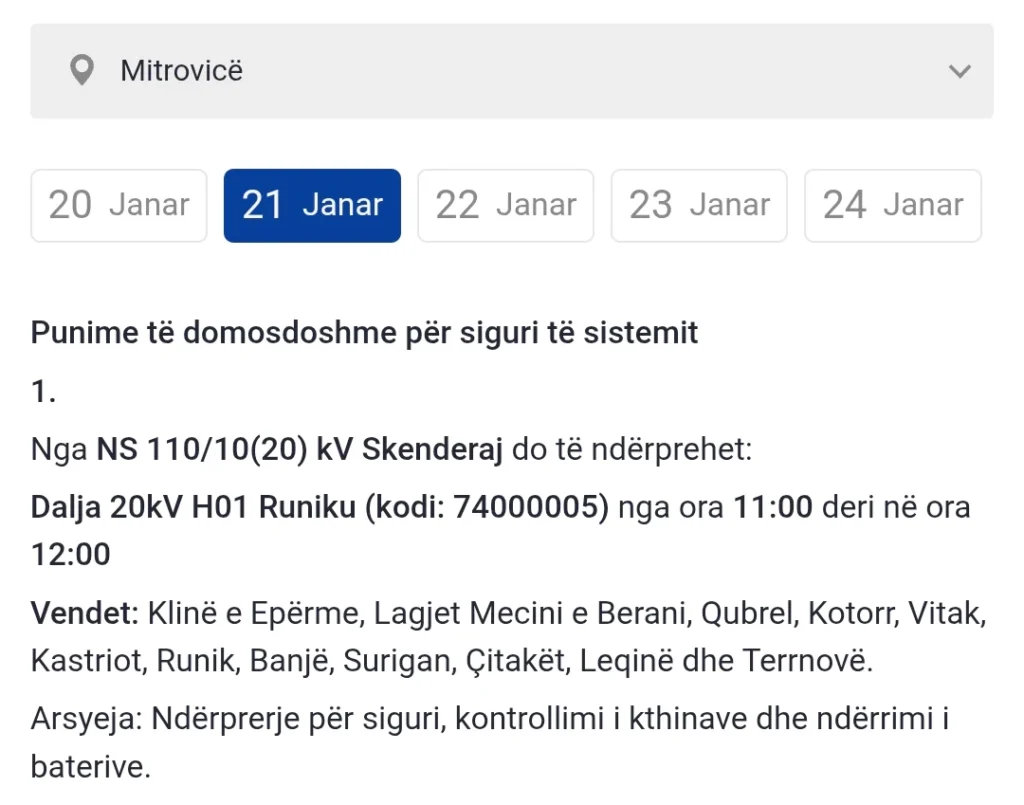Switch to the 20 Janar tab
The height and width of the screenshot is (805, 1024).
tap(119, 205)
